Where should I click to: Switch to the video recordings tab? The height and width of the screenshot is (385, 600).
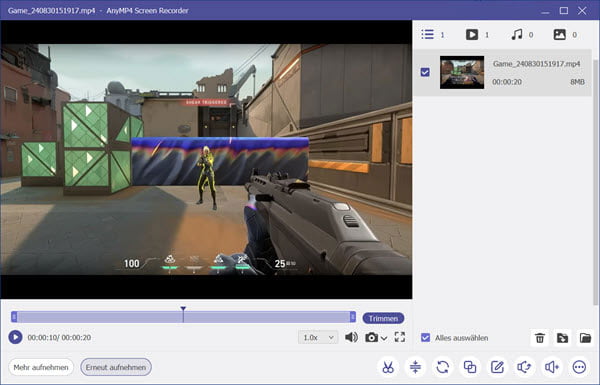pos(472,35)
